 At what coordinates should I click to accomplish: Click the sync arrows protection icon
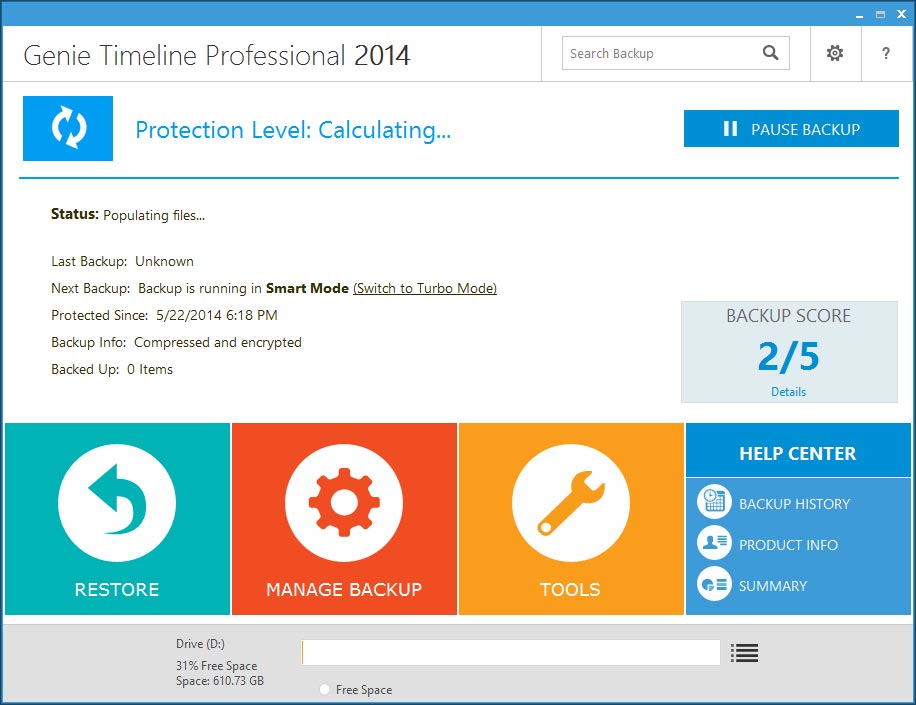(x=68, y=128)
